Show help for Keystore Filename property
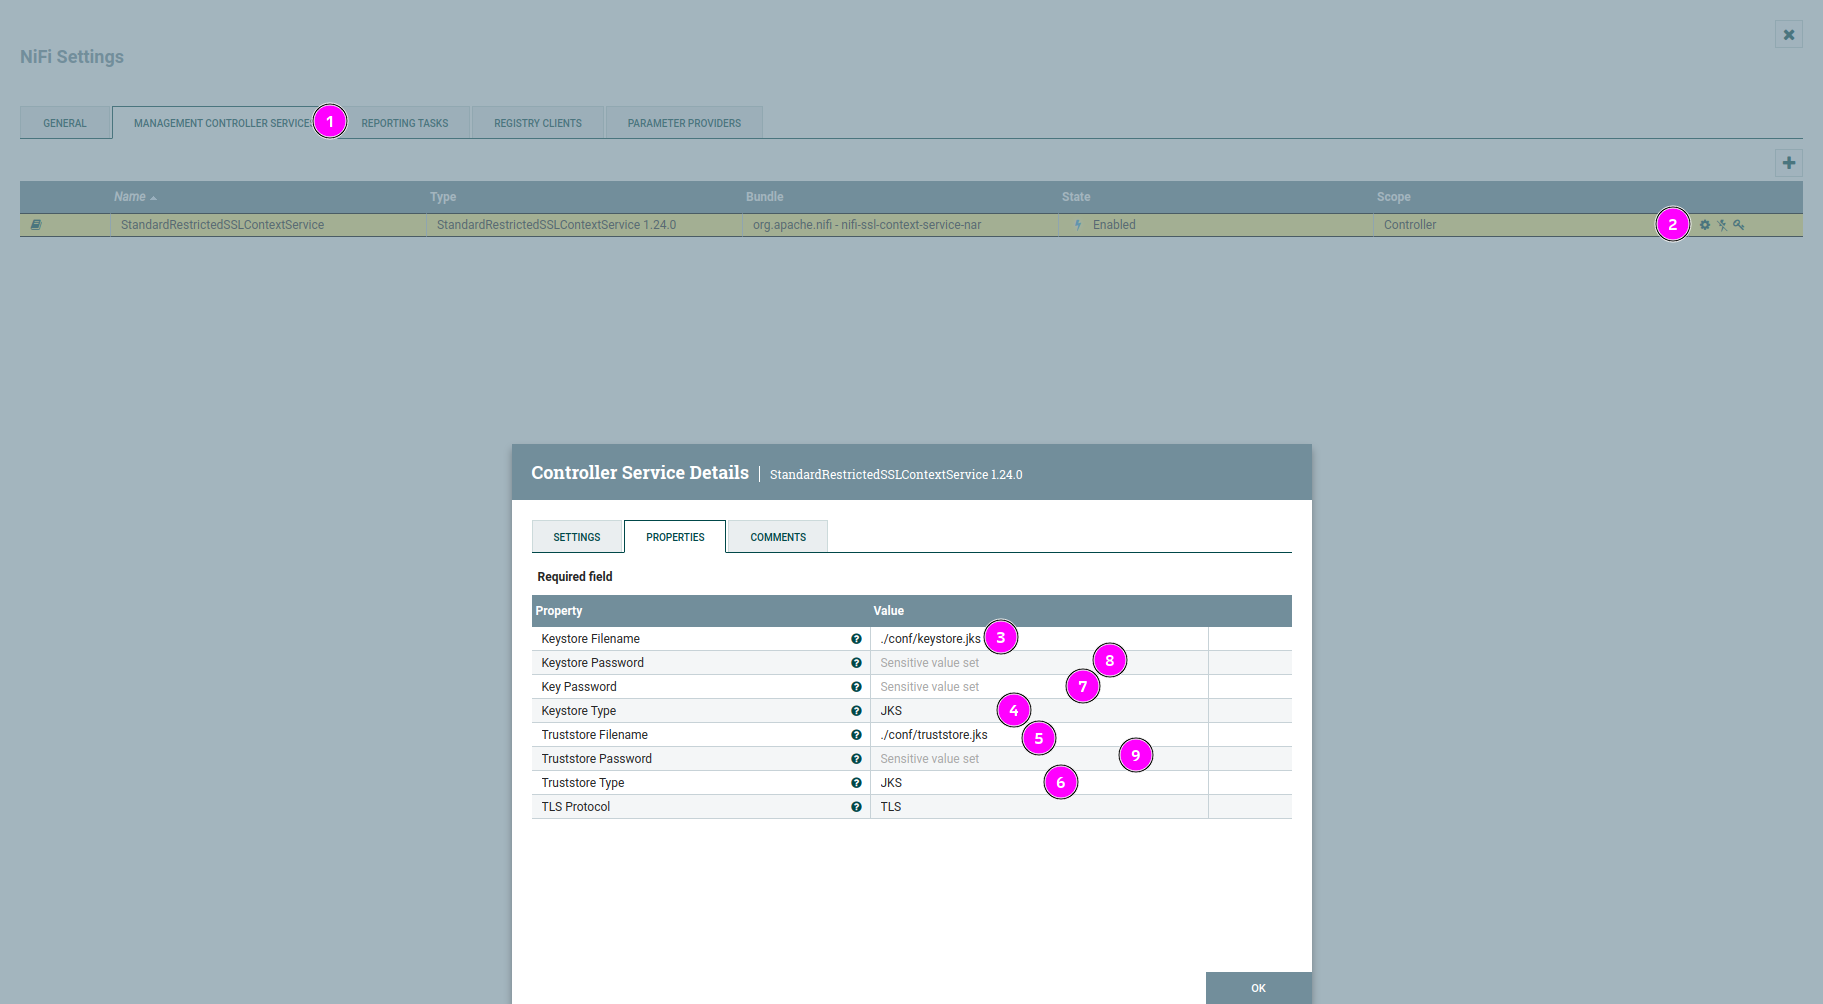This screenshot has width=1823, height=1004. point(856,639)
